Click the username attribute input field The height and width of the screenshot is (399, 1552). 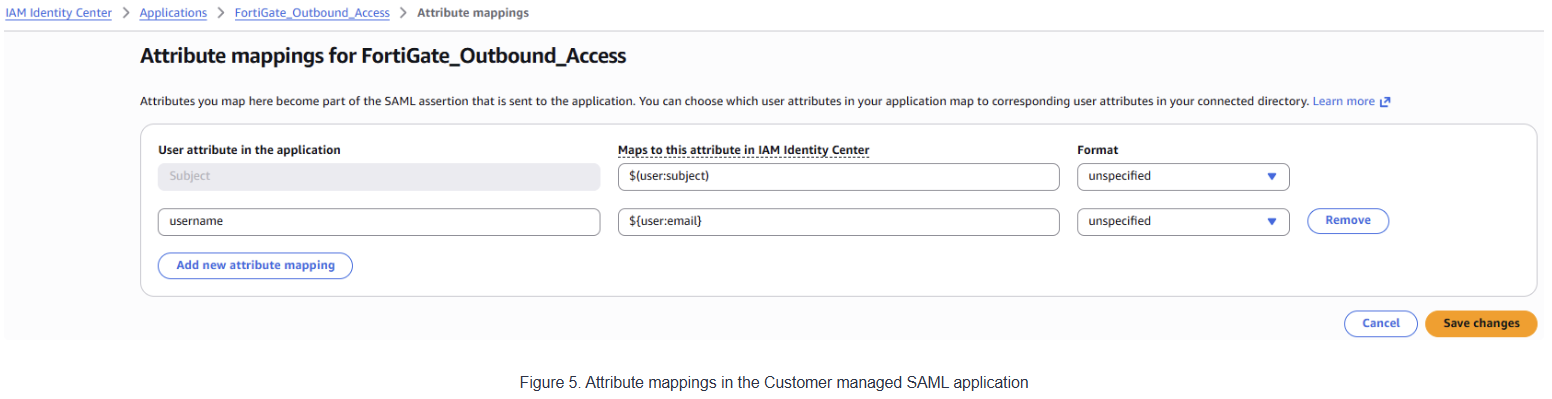tap(379, 221)
